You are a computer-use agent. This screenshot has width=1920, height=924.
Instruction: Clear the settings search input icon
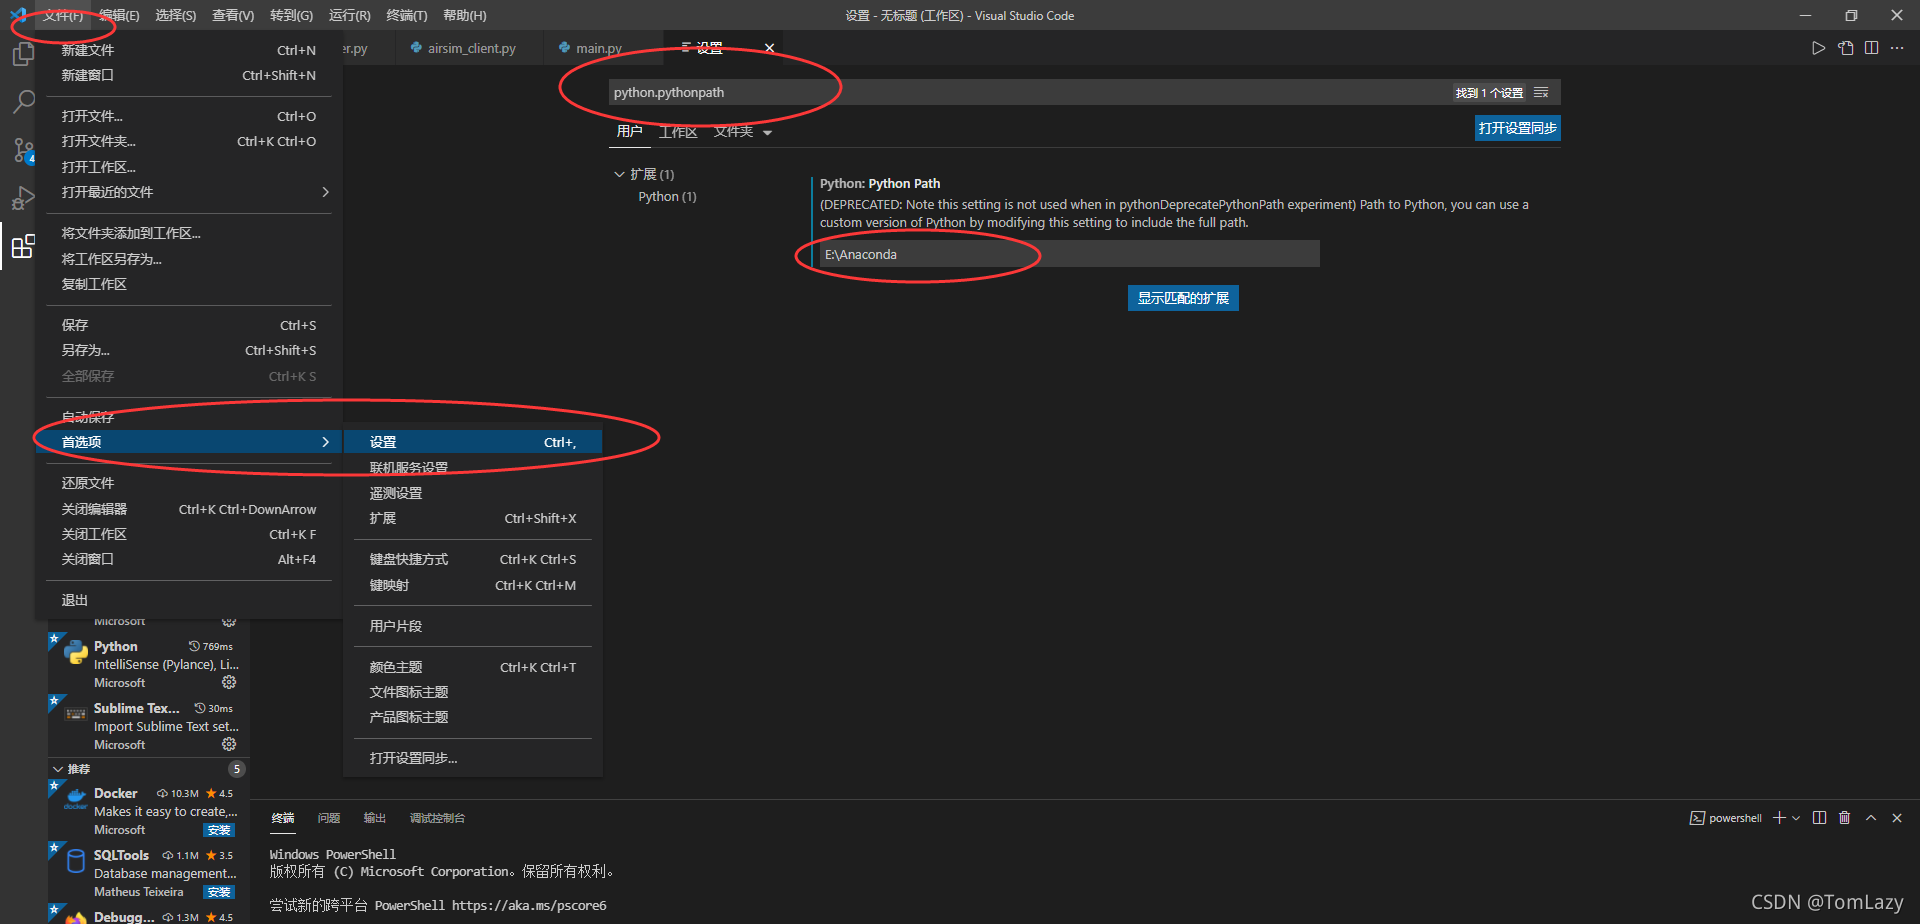1541,92
